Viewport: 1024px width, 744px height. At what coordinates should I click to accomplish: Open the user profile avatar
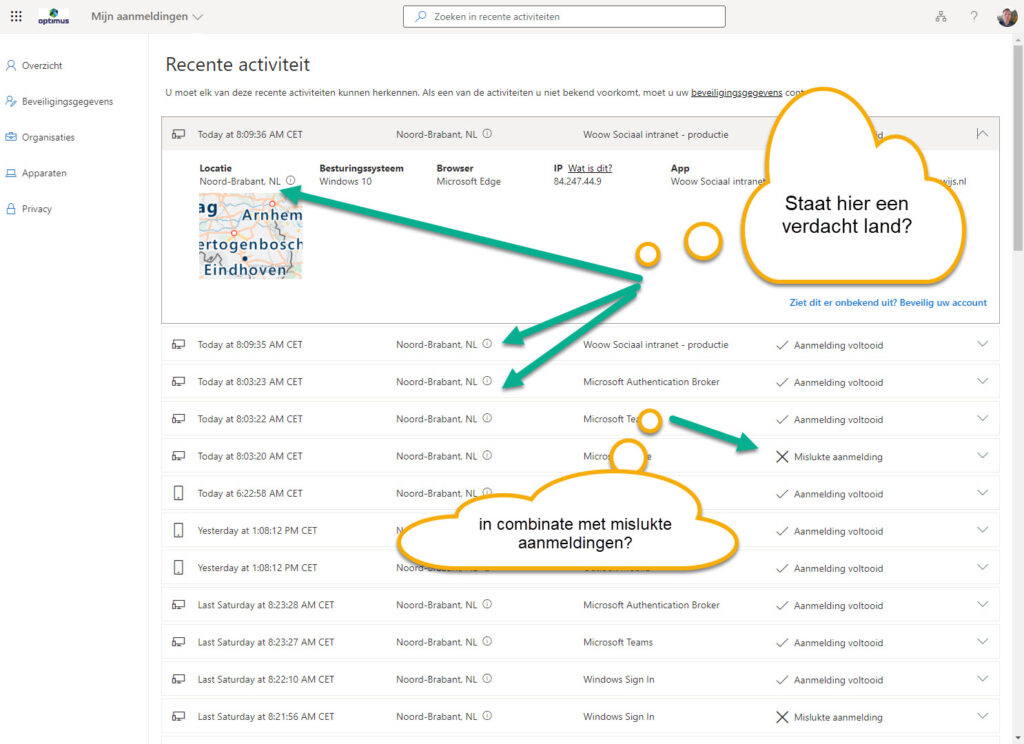1006,17
